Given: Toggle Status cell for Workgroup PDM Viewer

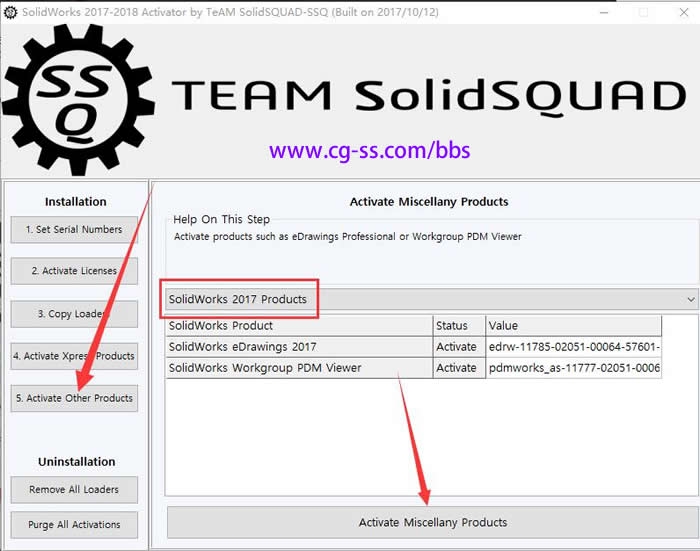Looking at the screenshot, I should tap(457, 368).
